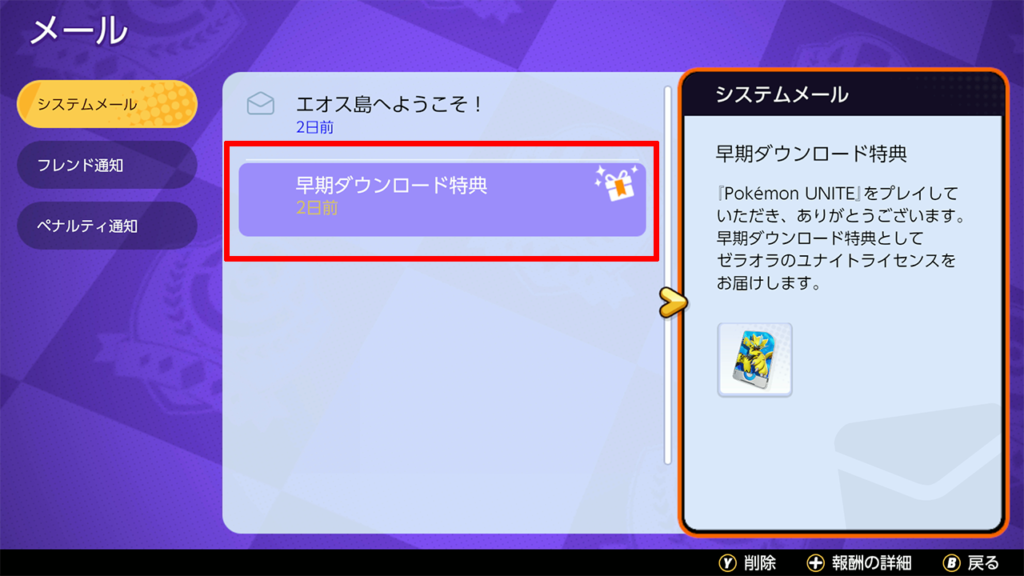Open the ペナルティ通知 tab

107,225
